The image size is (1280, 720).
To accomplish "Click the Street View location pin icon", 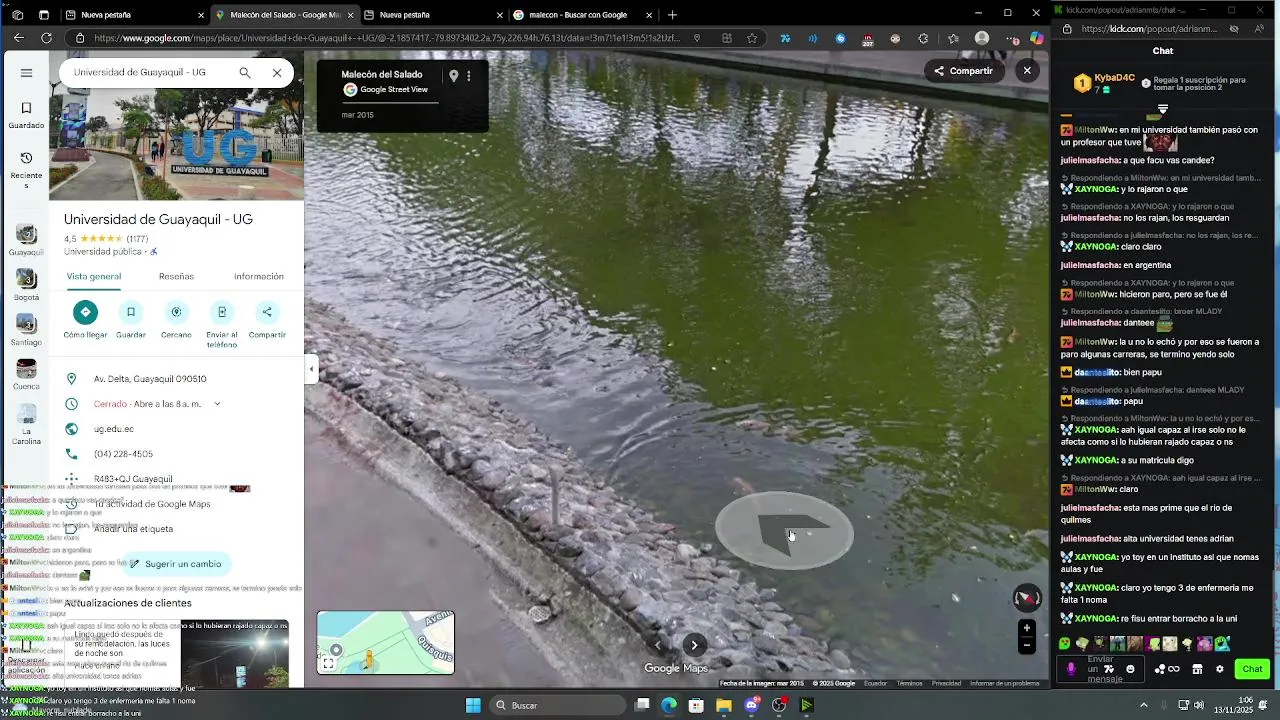I will point(453,76).
